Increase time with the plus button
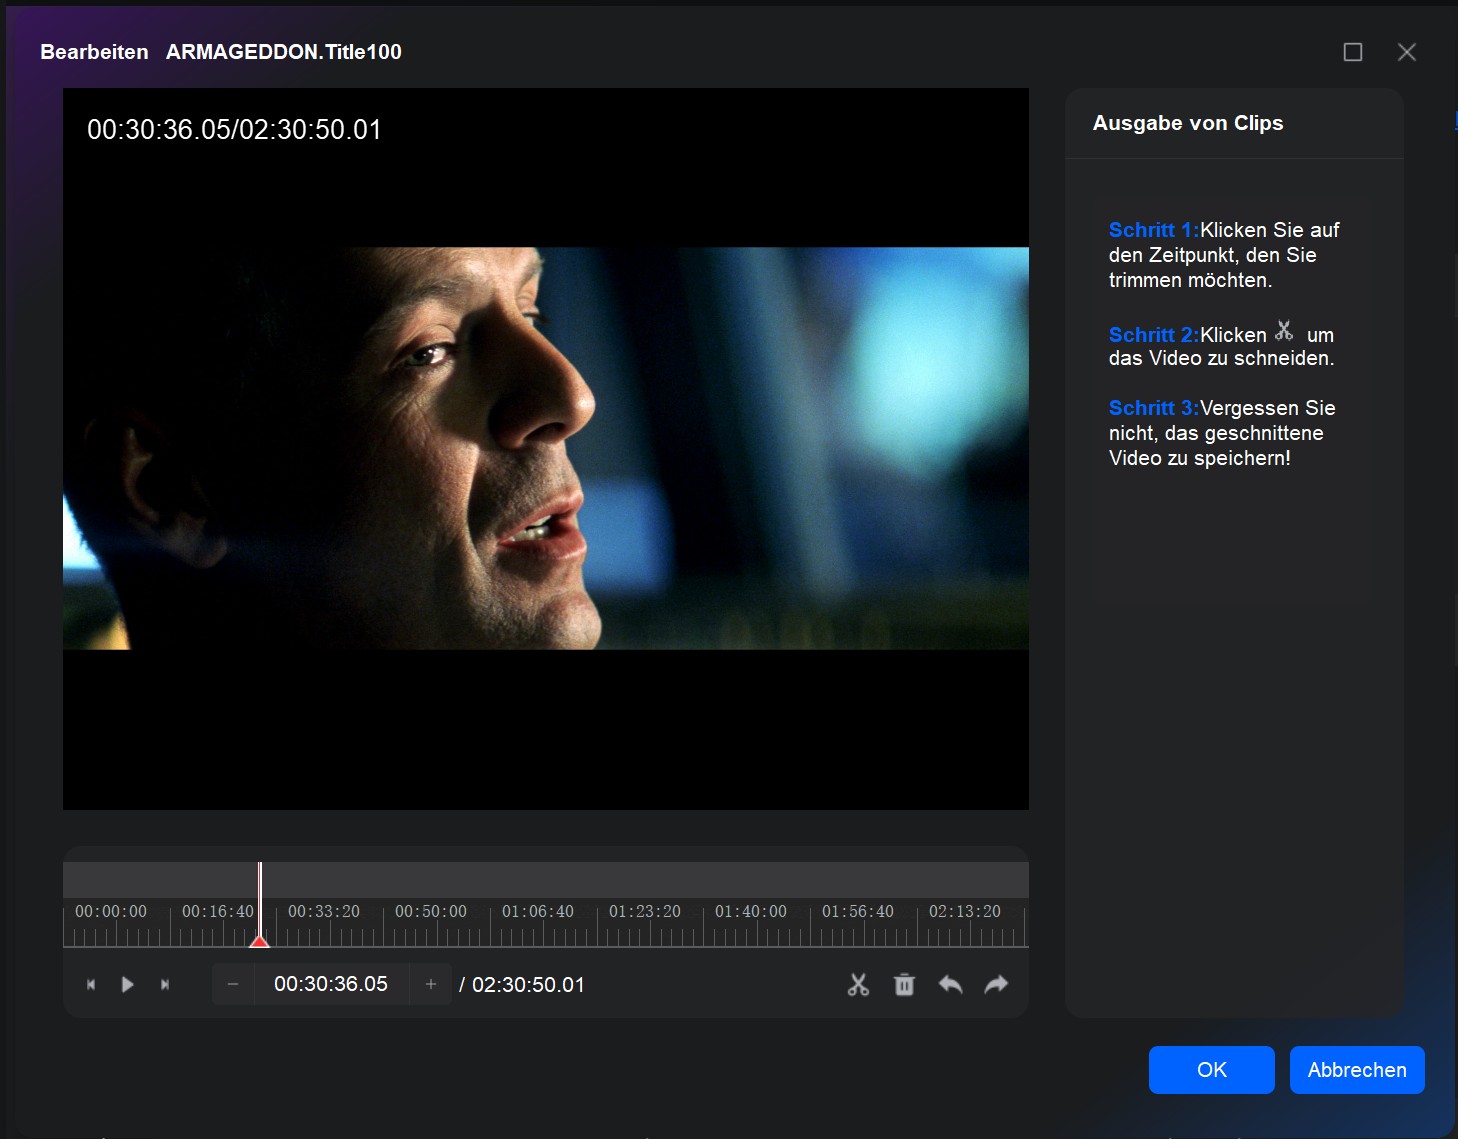Image resolution: width=1458 pixels, height=1139 pixels. 431,985
